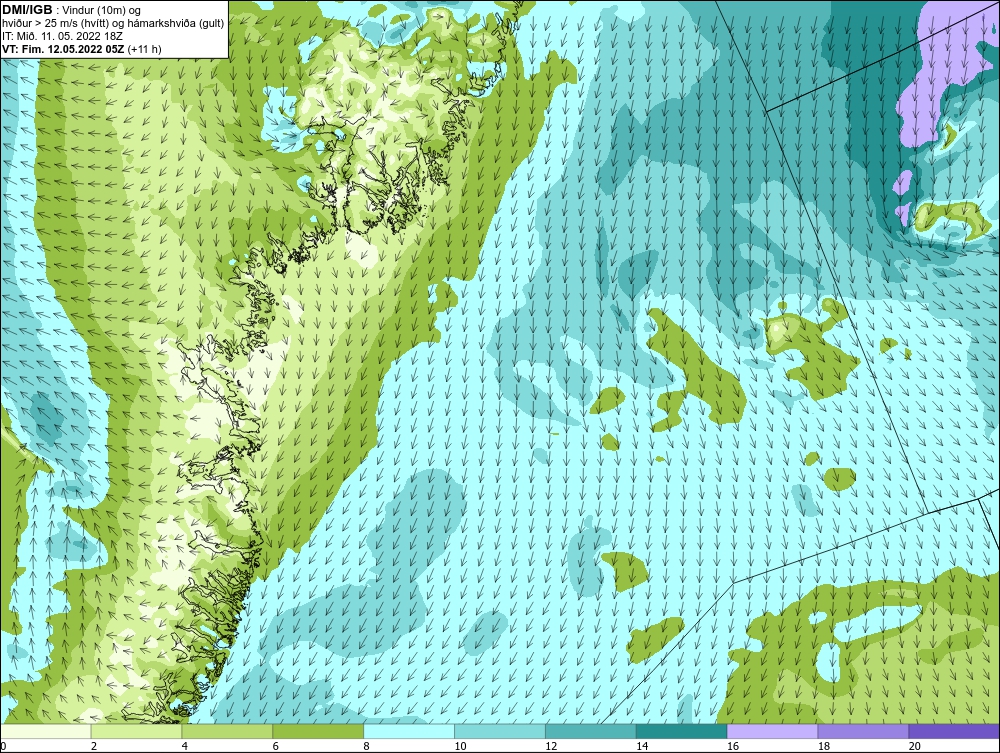Click the legend scale label '12'

[x=551, y=746]
